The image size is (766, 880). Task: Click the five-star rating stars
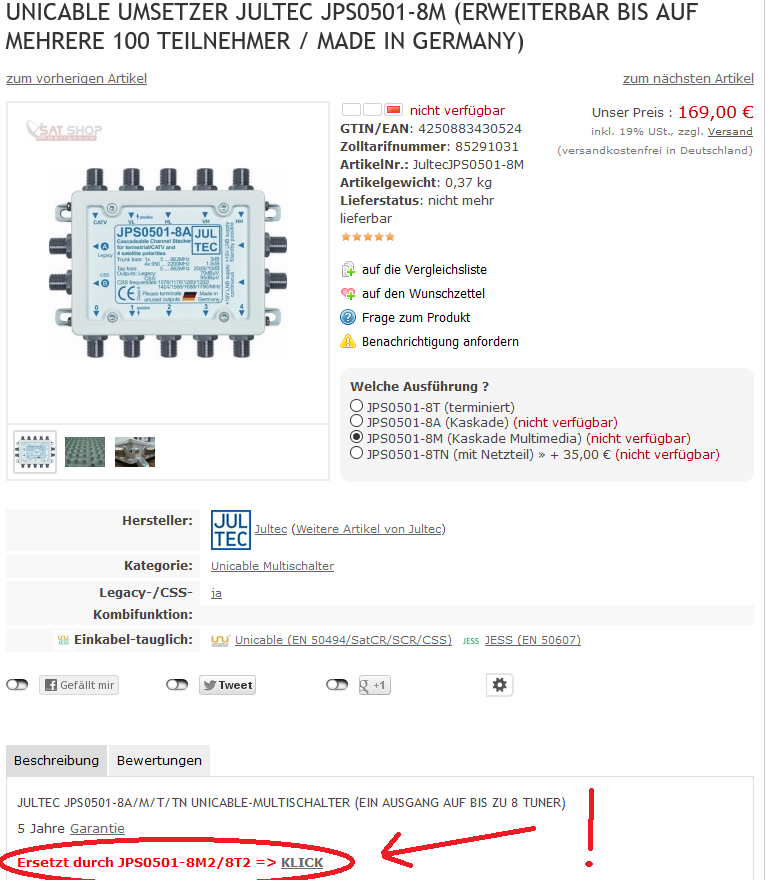tap(368, 237)
